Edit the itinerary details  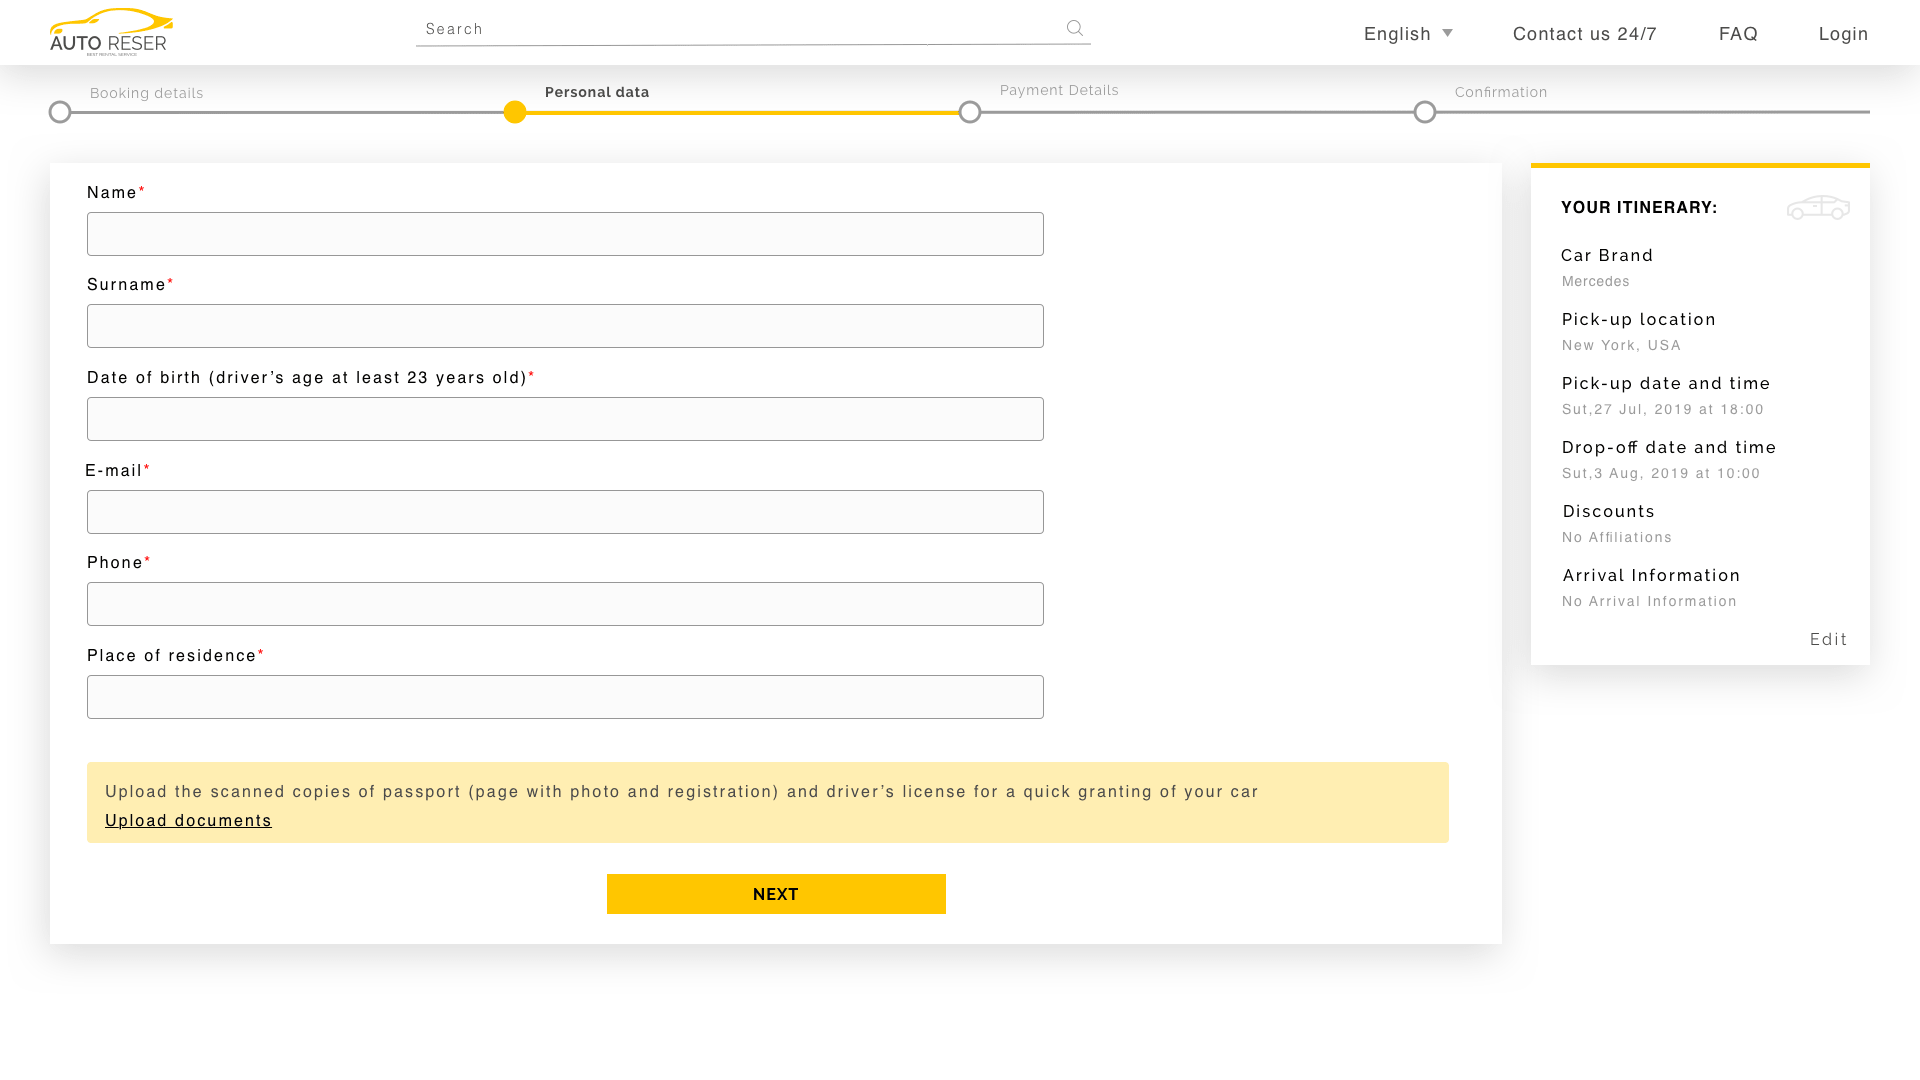(1828, 639)
